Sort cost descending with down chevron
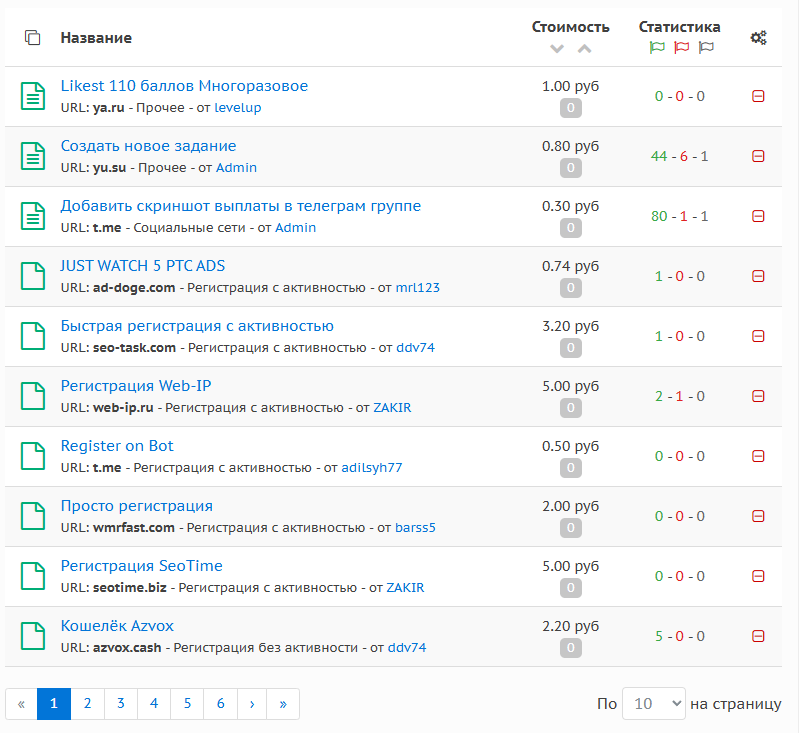Image resolution: width=803 pixels, height=733 pixels. click(557, 49)
